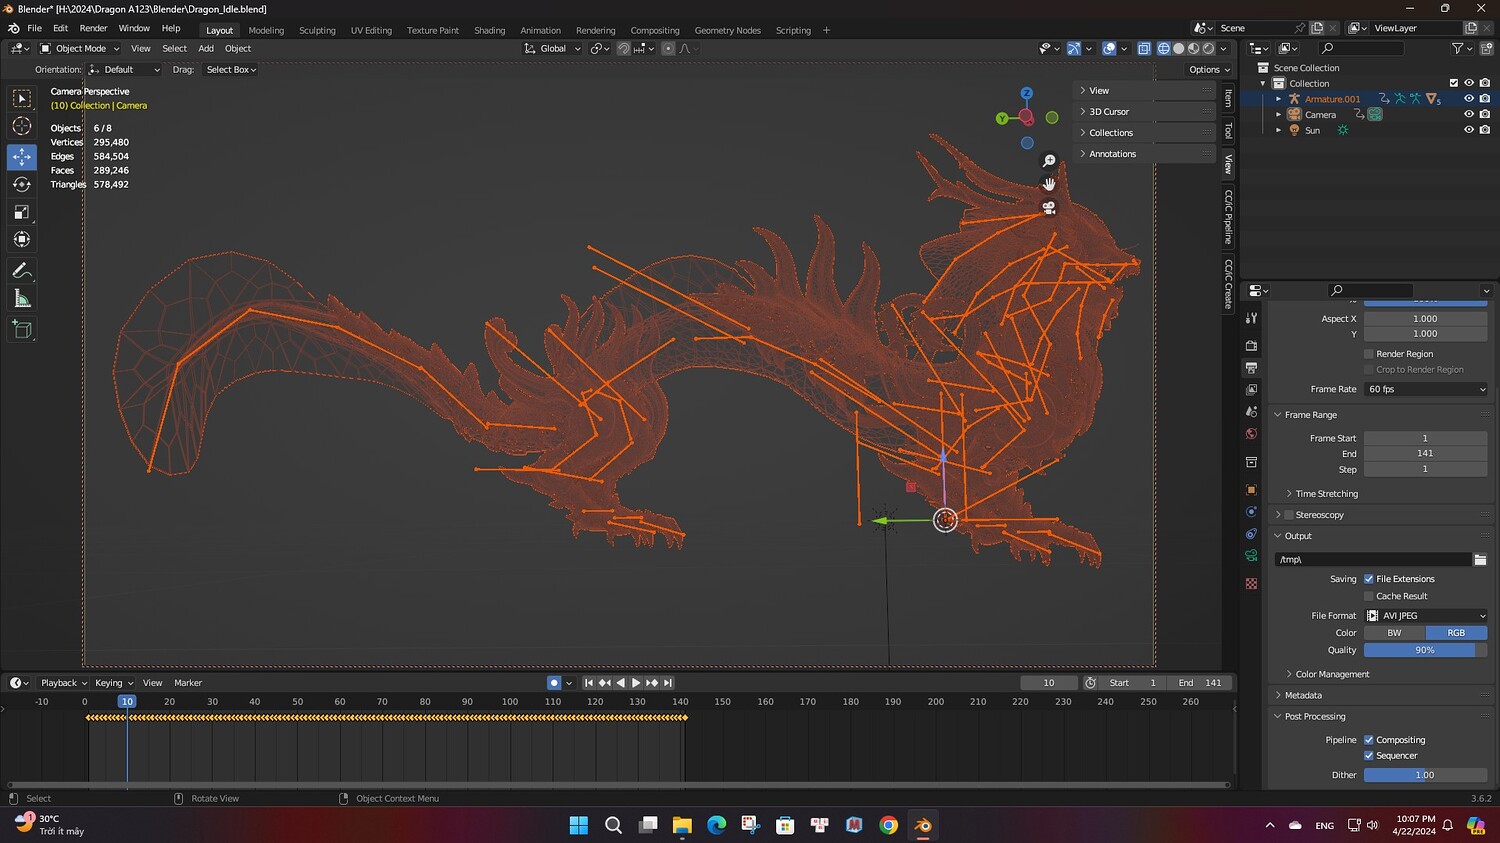Enable the Render Region checkbox
This screenshot has width=1500, height=843.
click(x=1369, y=354)
